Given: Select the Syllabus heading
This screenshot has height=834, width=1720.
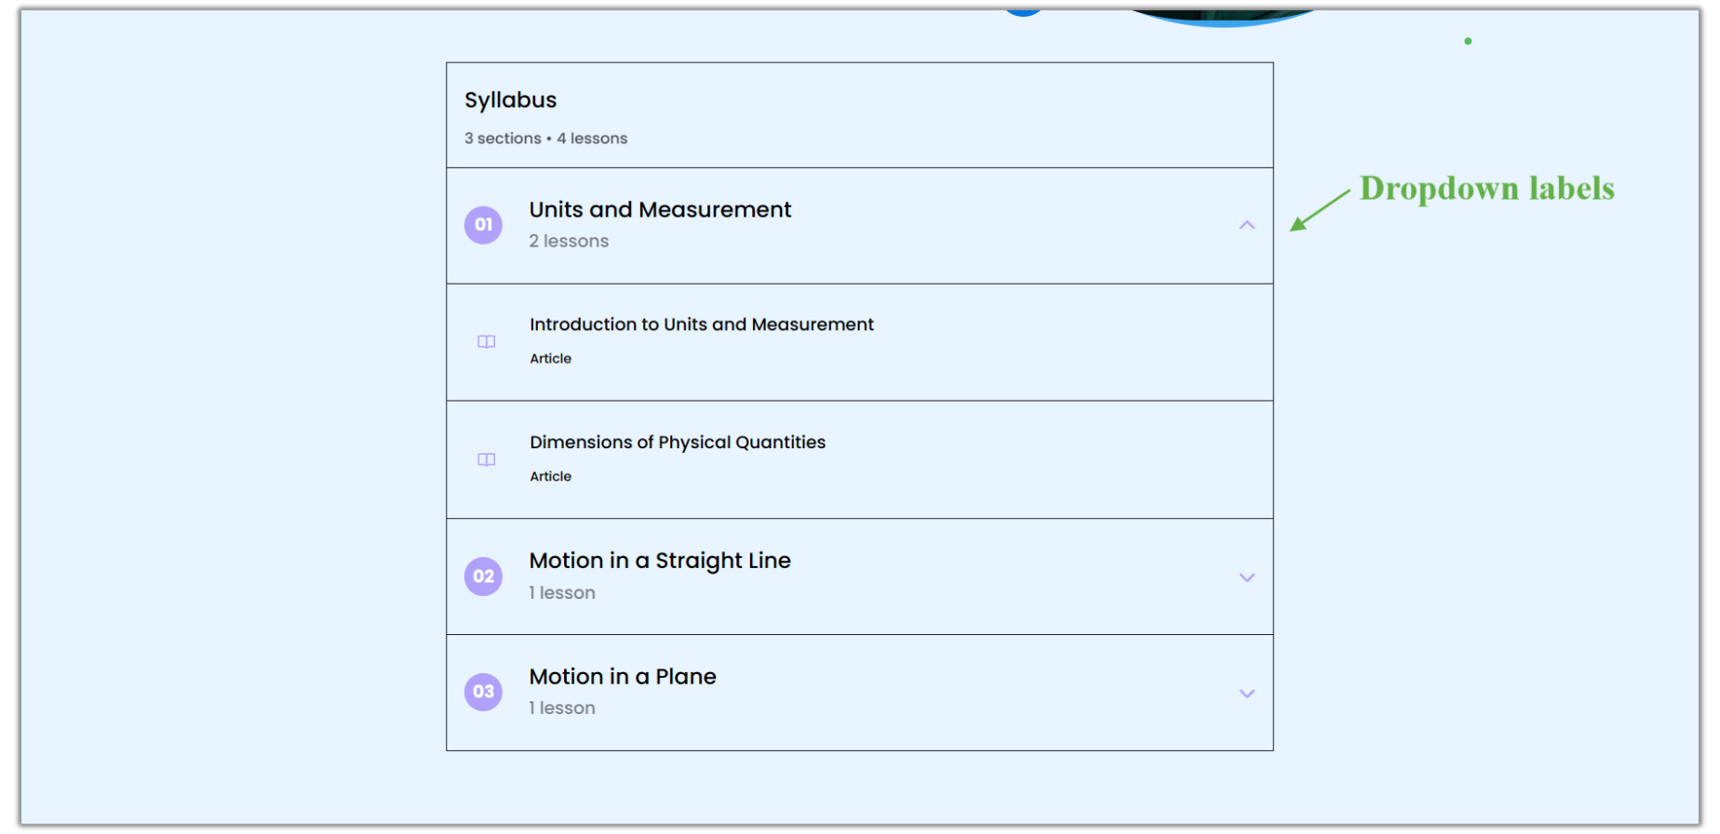Looking at the screenshot, I should tap(510, 99).
